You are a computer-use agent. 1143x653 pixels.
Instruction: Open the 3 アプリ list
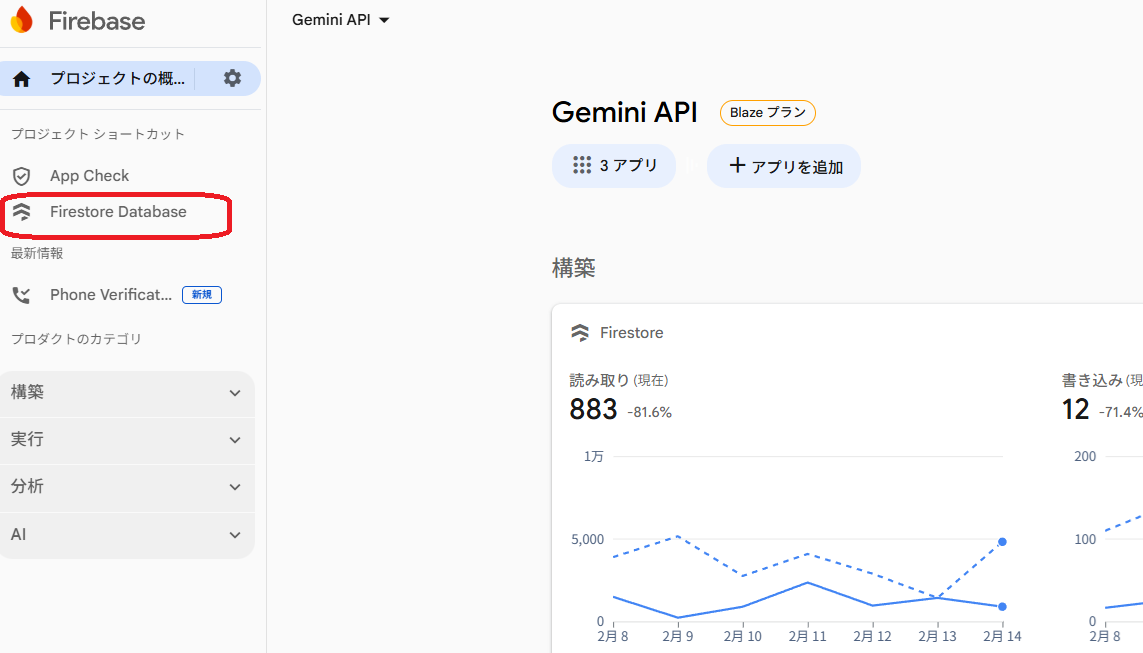tap(613, 165)
